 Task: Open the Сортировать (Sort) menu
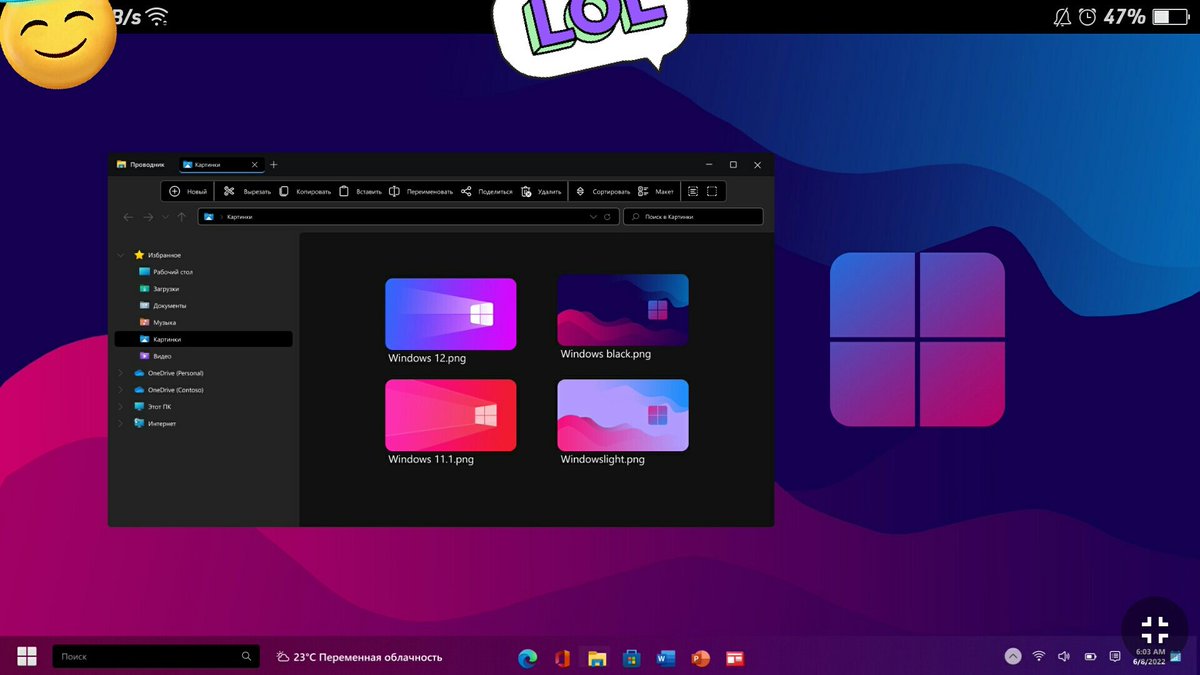coord(603,191)
